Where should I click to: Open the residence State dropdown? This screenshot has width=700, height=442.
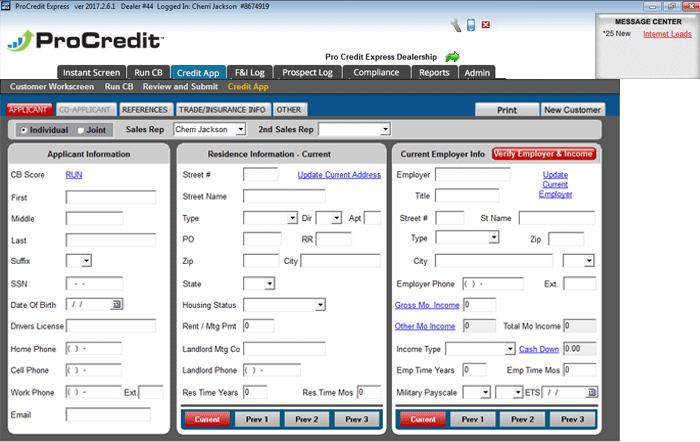click(x=269, y=284)
